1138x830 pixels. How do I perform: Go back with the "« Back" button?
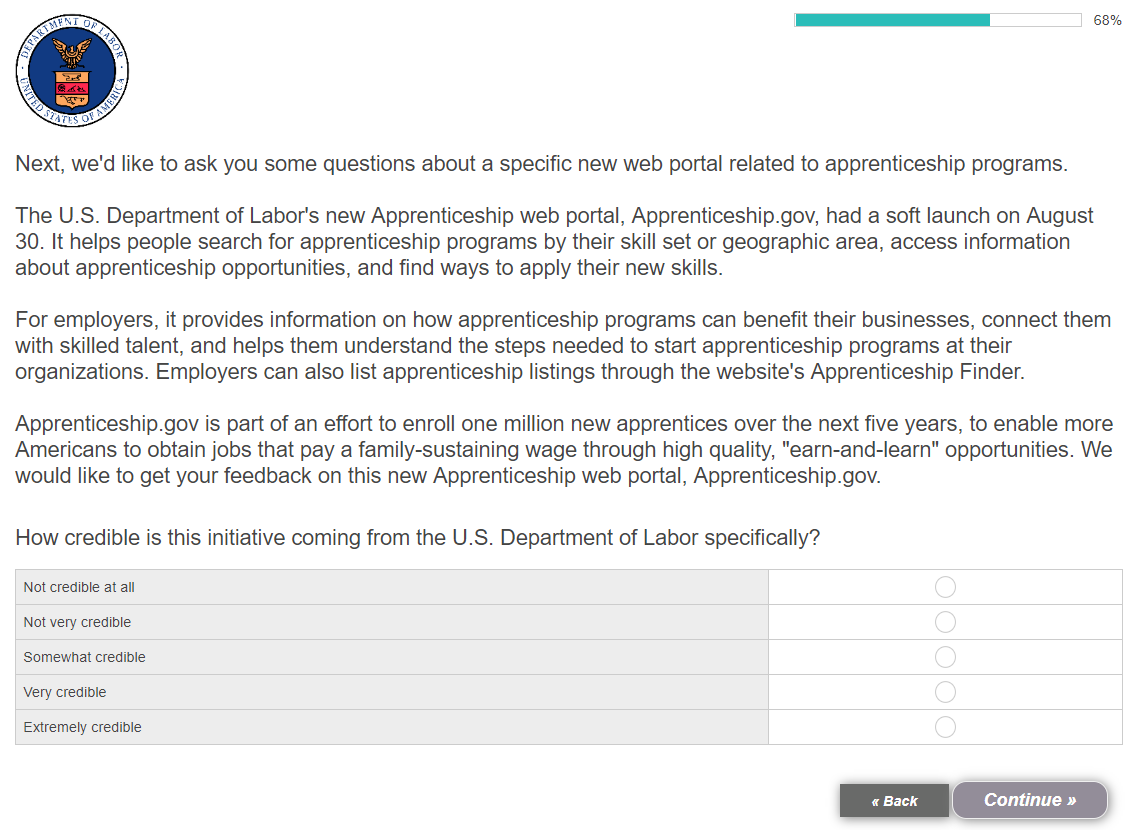coord(894,800)
